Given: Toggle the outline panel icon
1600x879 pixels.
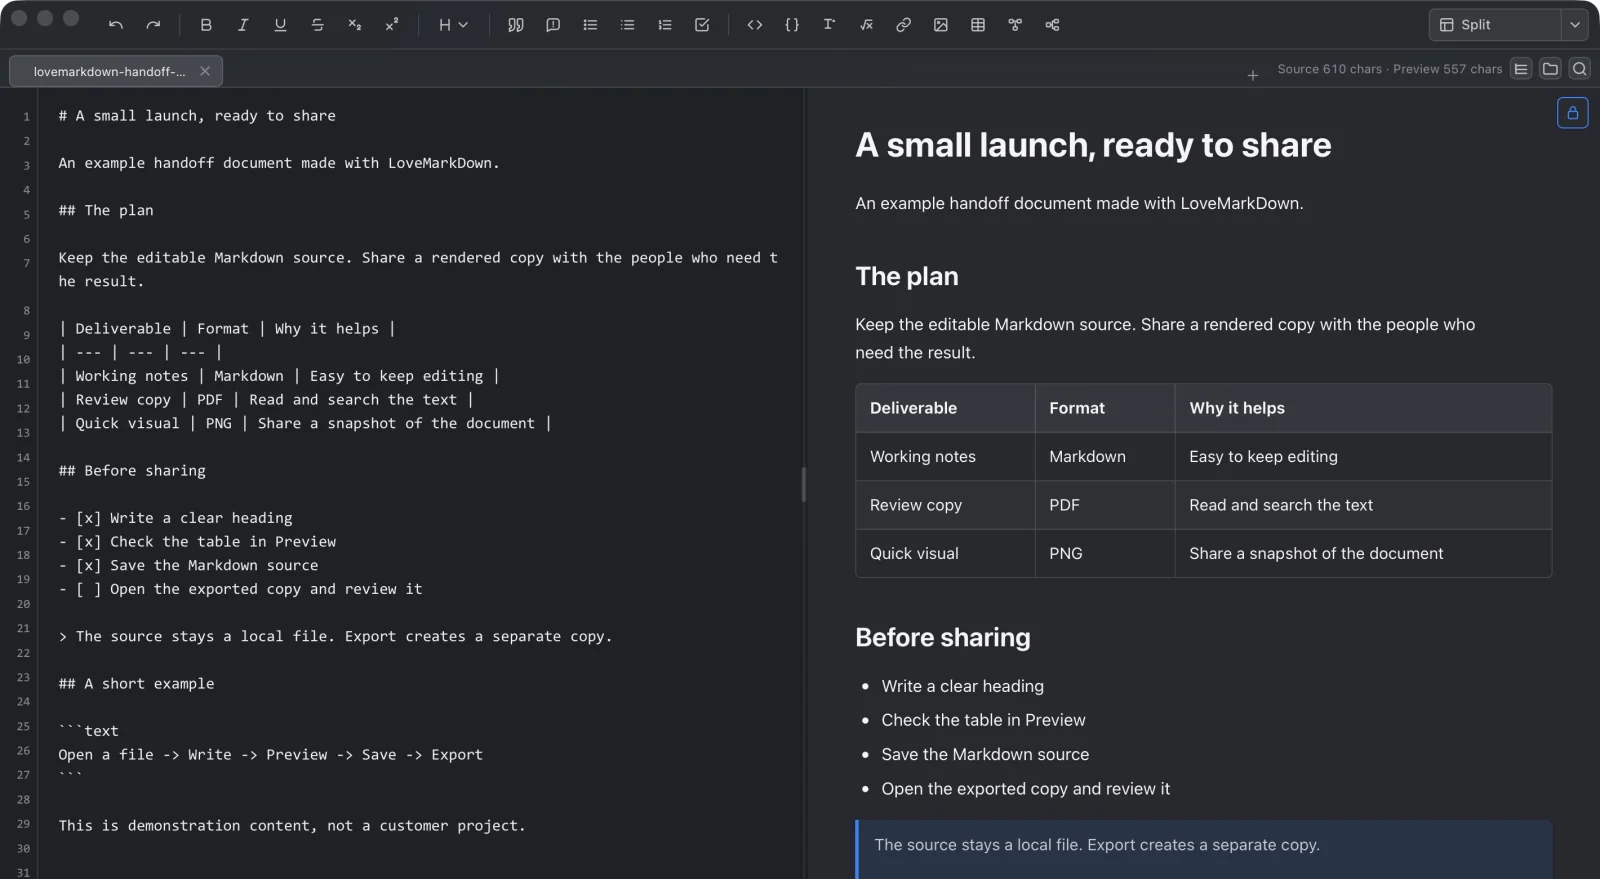Looking at the screenshot, I should pyautogui.click(x=1521, y=69).
